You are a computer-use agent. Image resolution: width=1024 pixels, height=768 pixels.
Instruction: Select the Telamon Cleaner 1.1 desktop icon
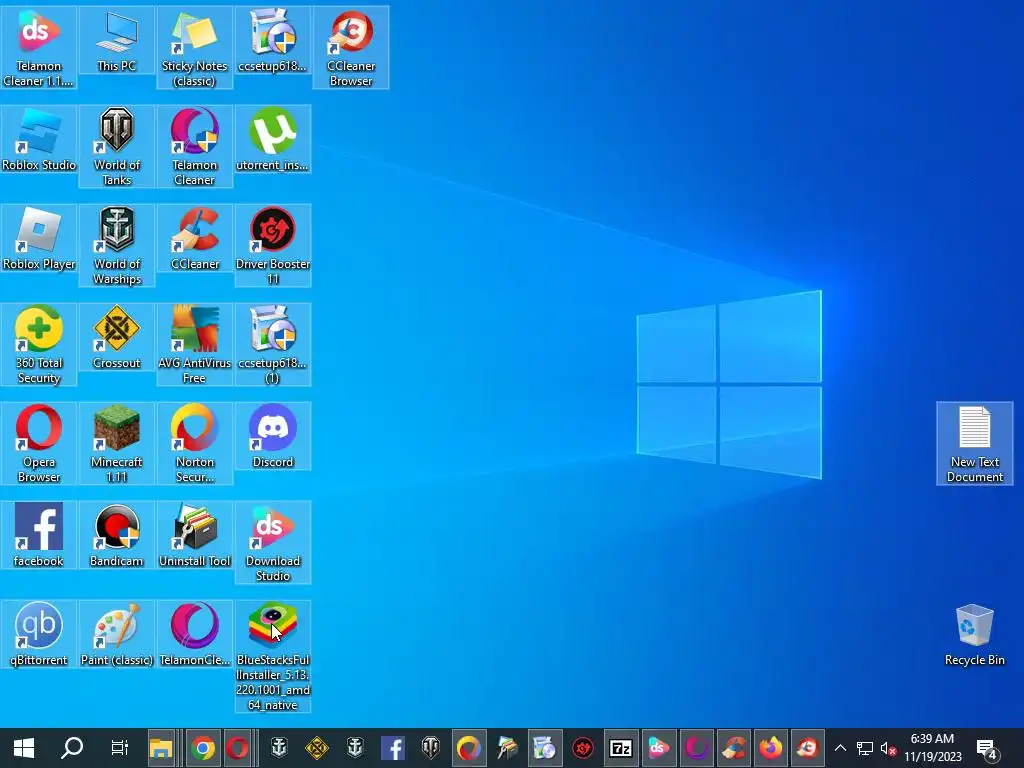(x=39, y=47)
